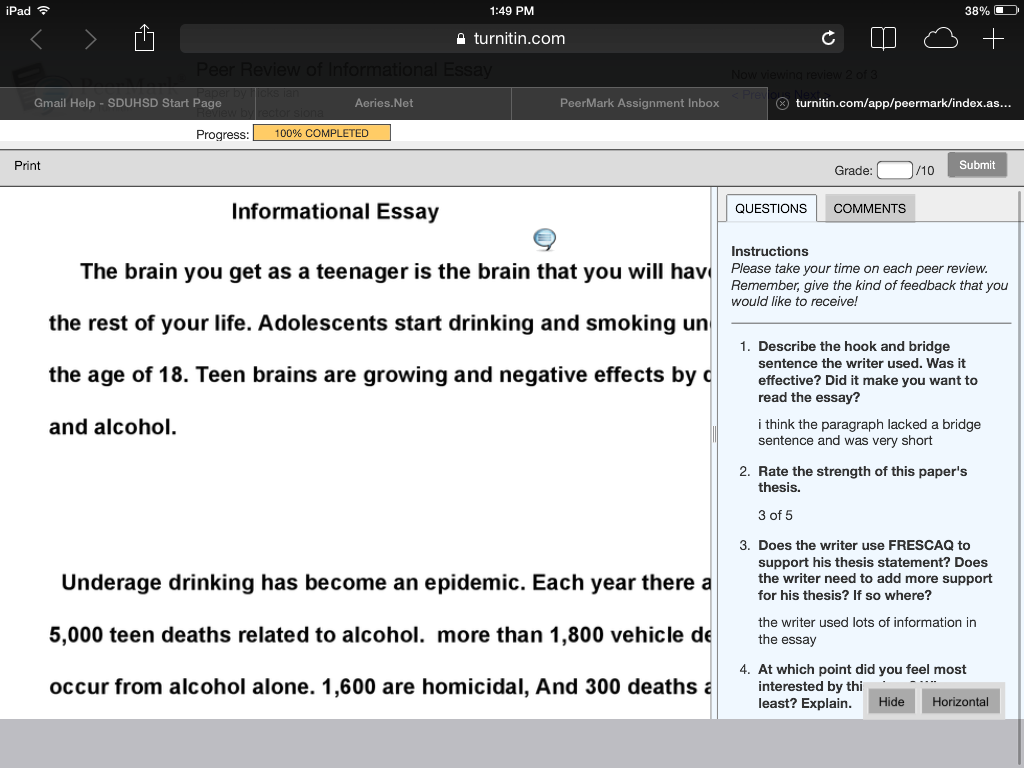The image size is (1024, 768).
Task: Click the 'Progress:' label
Action: click(222, 135)
